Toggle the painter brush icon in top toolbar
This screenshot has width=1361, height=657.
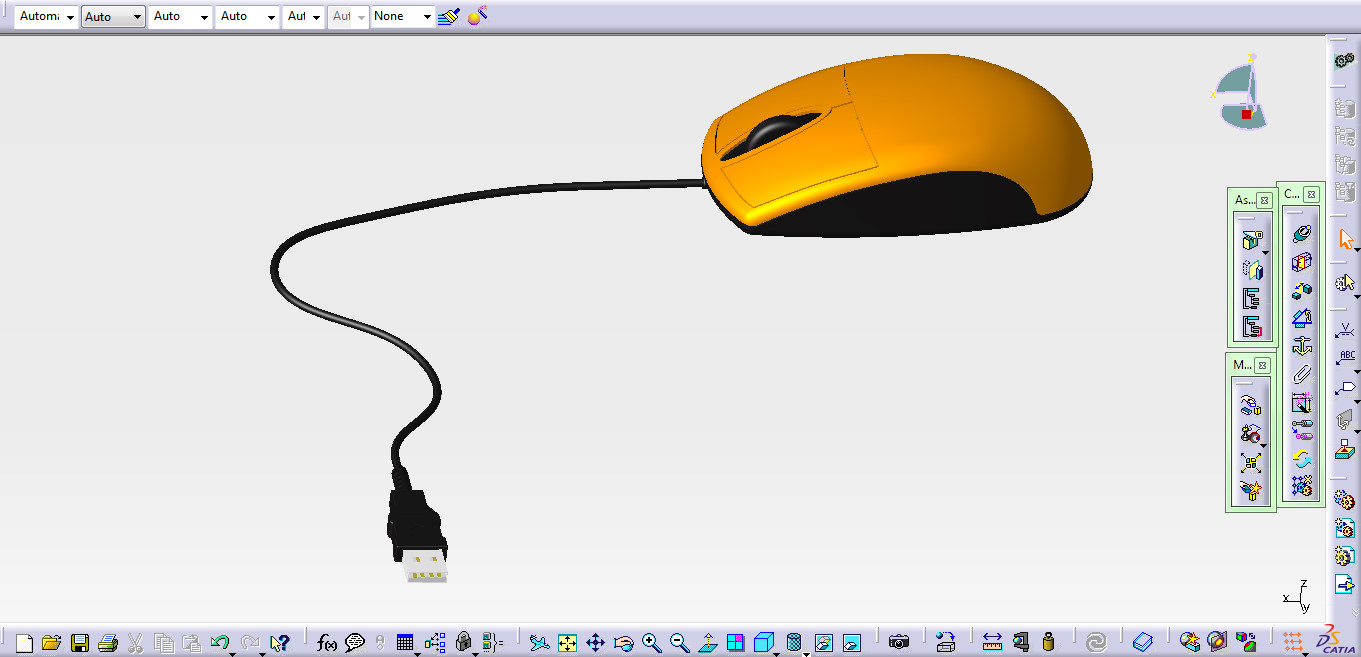[x=449, y=16]
